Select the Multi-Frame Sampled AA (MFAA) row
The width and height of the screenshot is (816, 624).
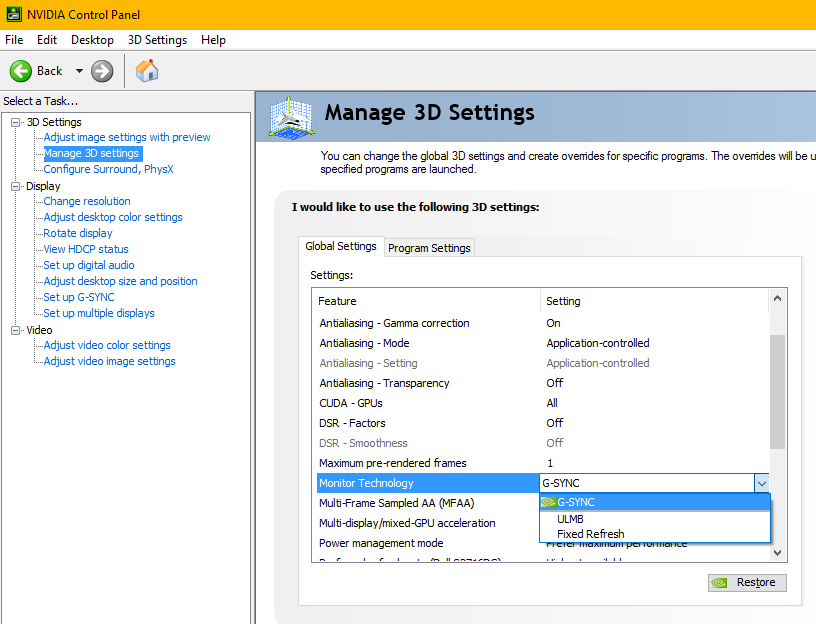coord(428,503)
